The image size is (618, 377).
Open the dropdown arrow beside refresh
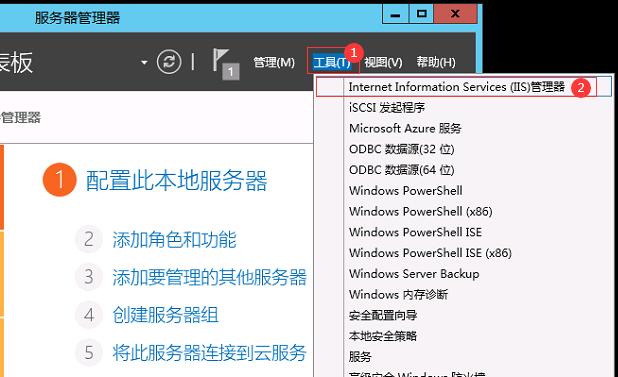(144, 62)
